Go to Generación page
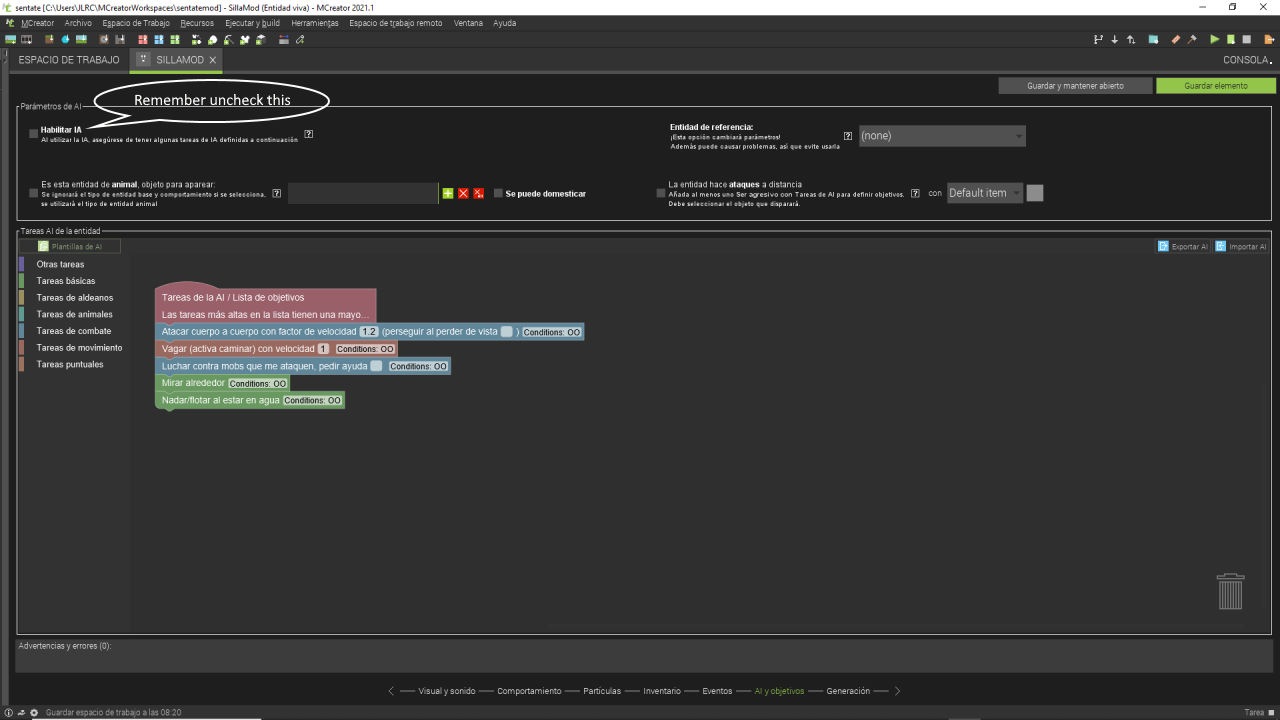Screen dimensions: 1280x720 (x=848, y=691)
